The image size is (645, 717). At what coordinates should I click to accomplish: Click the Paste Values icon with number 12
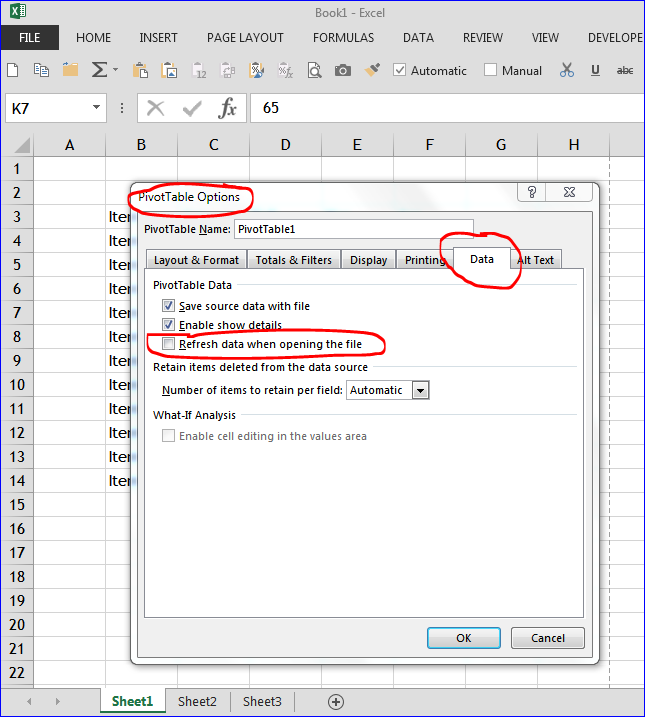(199, 70)
